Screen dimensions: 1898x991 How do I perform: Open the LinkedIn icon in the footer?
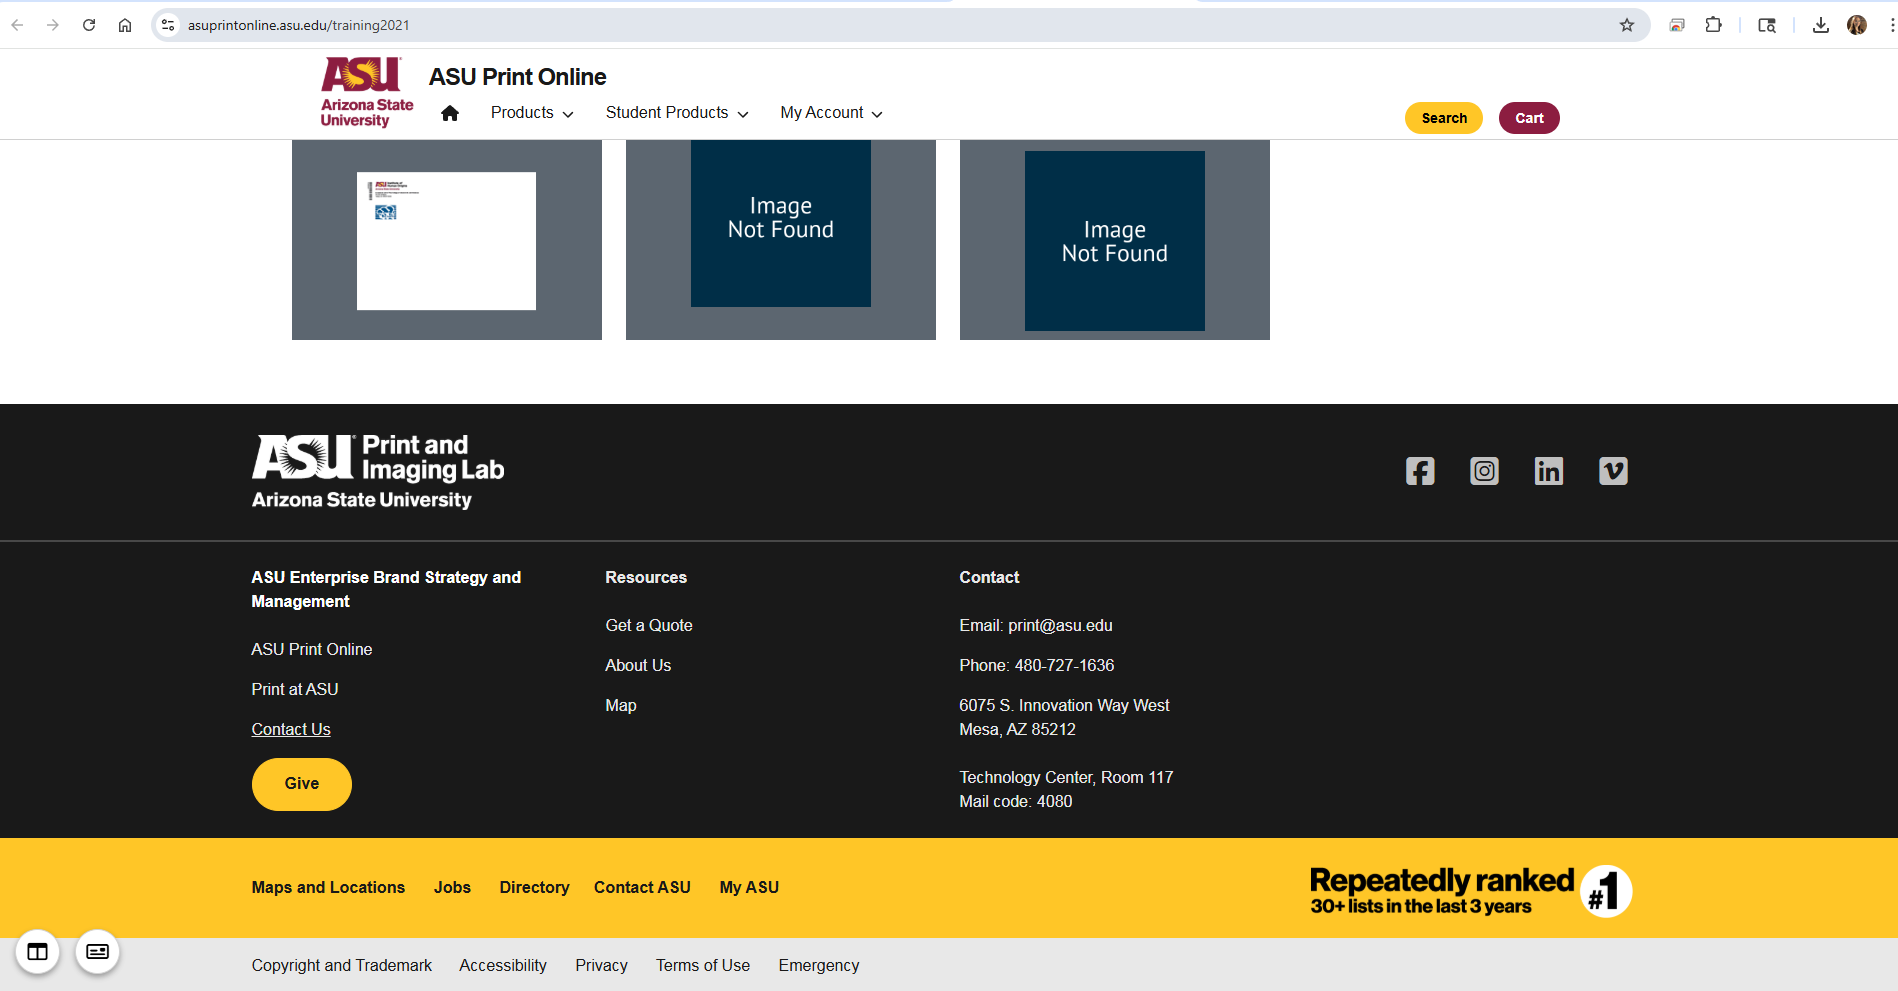(x=1548, y=471)
